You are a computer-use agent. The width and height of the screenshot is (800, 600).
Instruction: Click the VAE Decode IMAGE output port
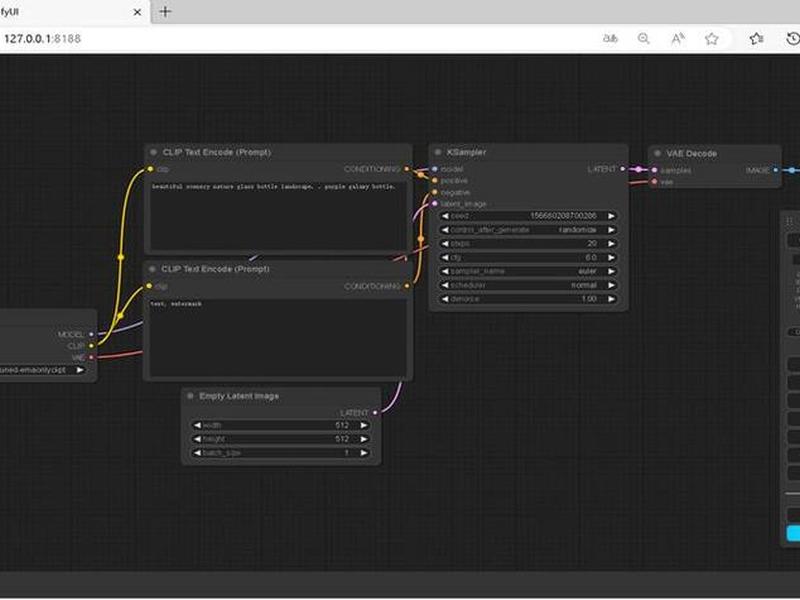776,170
